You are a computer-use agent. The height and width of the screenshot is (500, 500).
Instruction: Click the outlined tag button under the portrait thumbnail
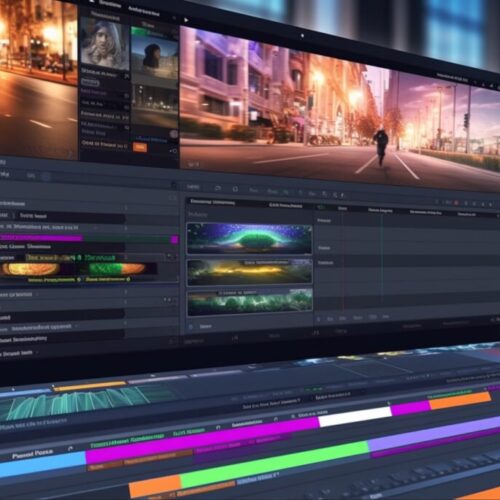[89, 82]
